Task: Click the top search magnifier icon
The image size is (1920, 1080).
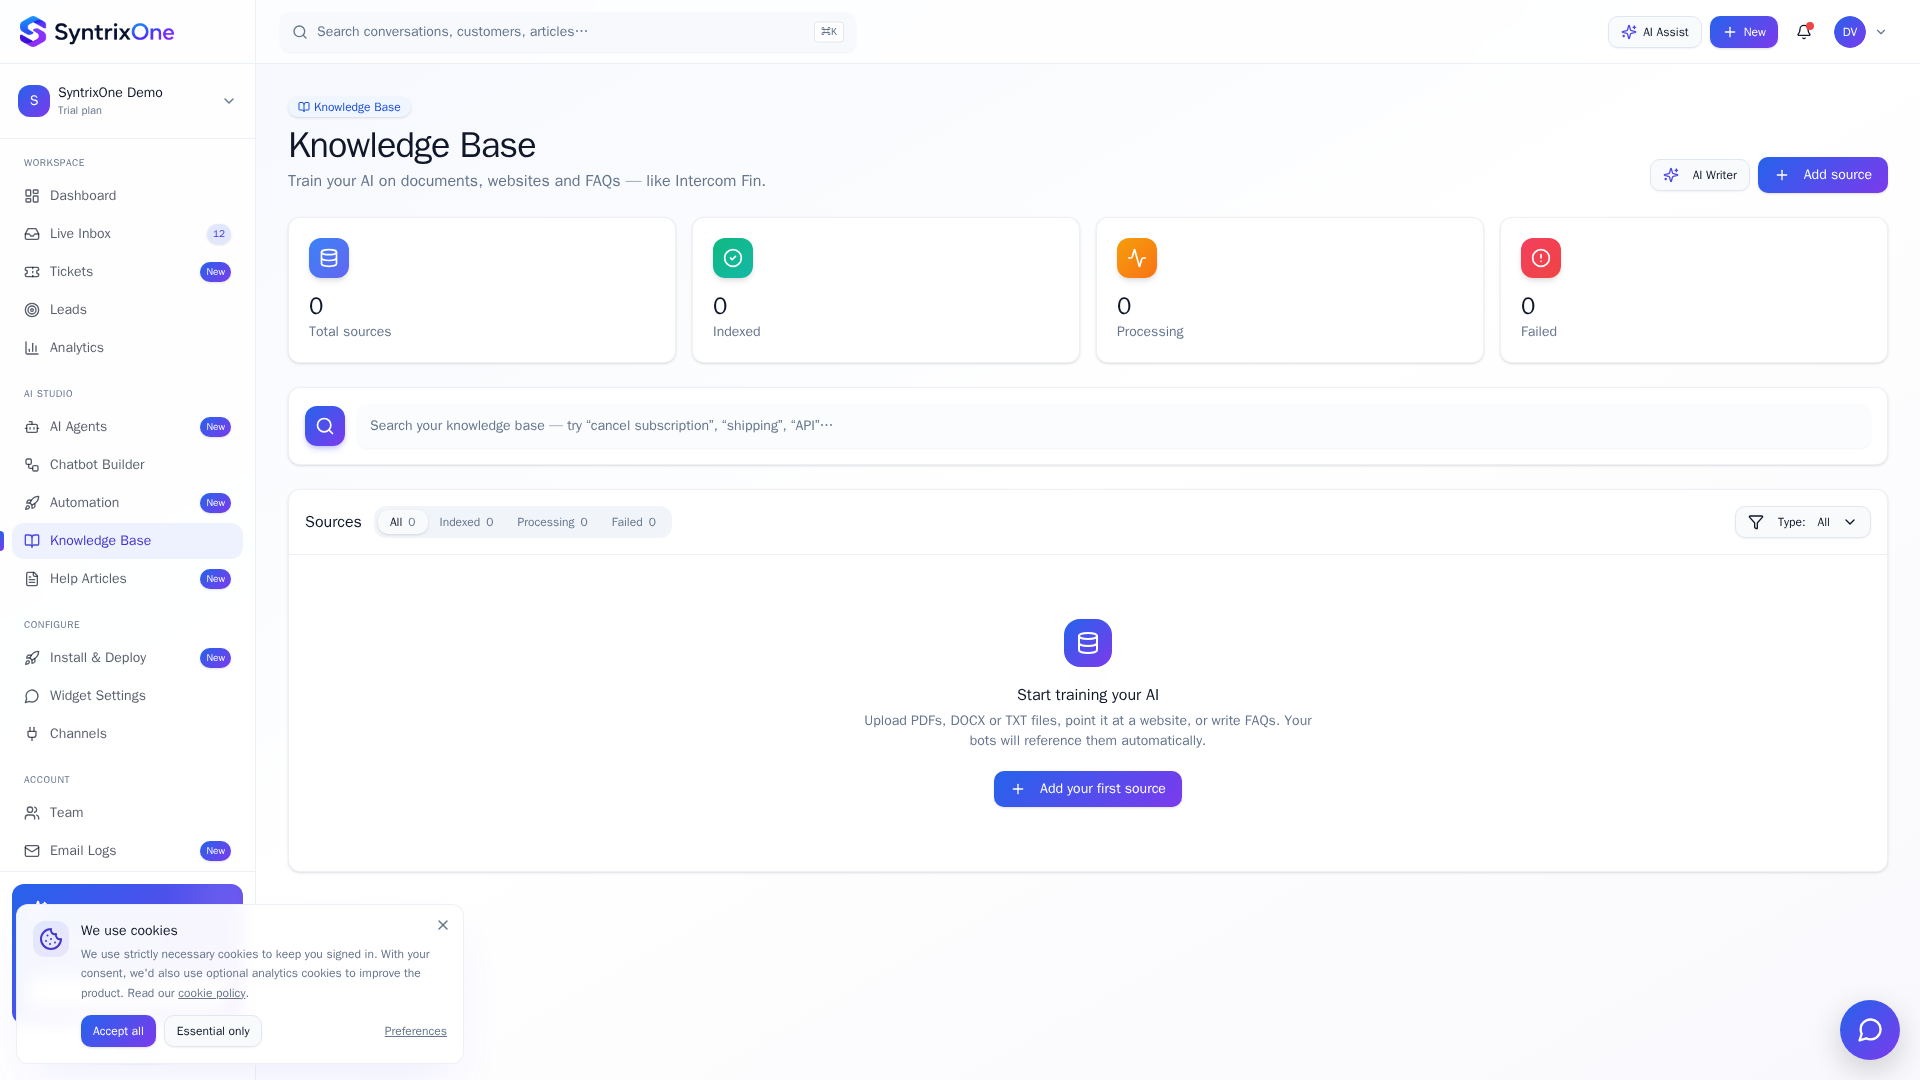Action: [x=300, y=32]
